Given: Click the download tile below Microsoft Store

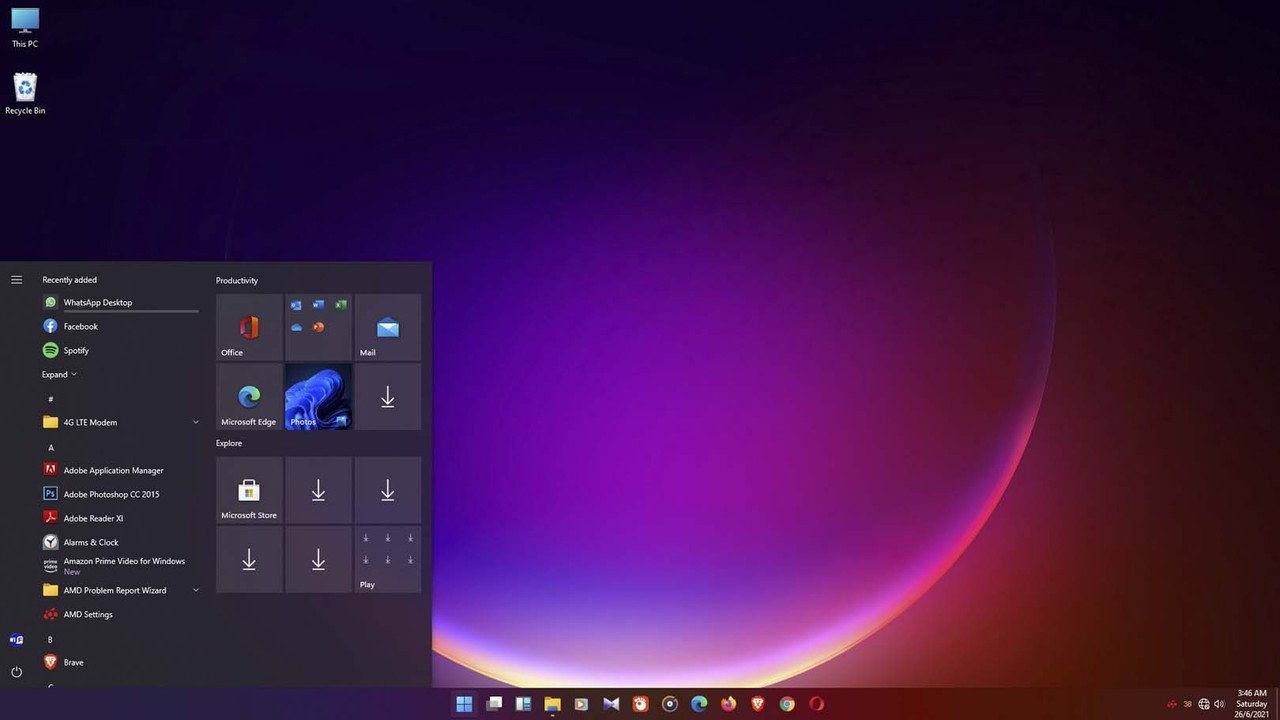Looking at the screenshot, I should [x=249, y=559].
